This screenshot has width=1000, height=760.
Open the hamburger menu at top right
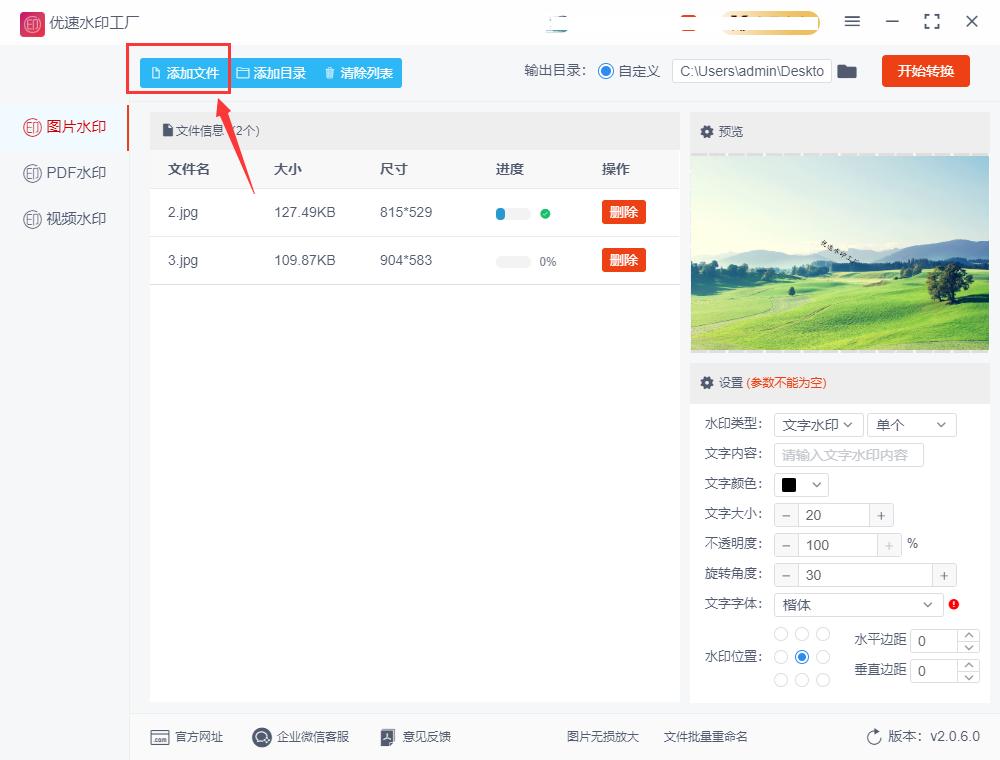853,21
